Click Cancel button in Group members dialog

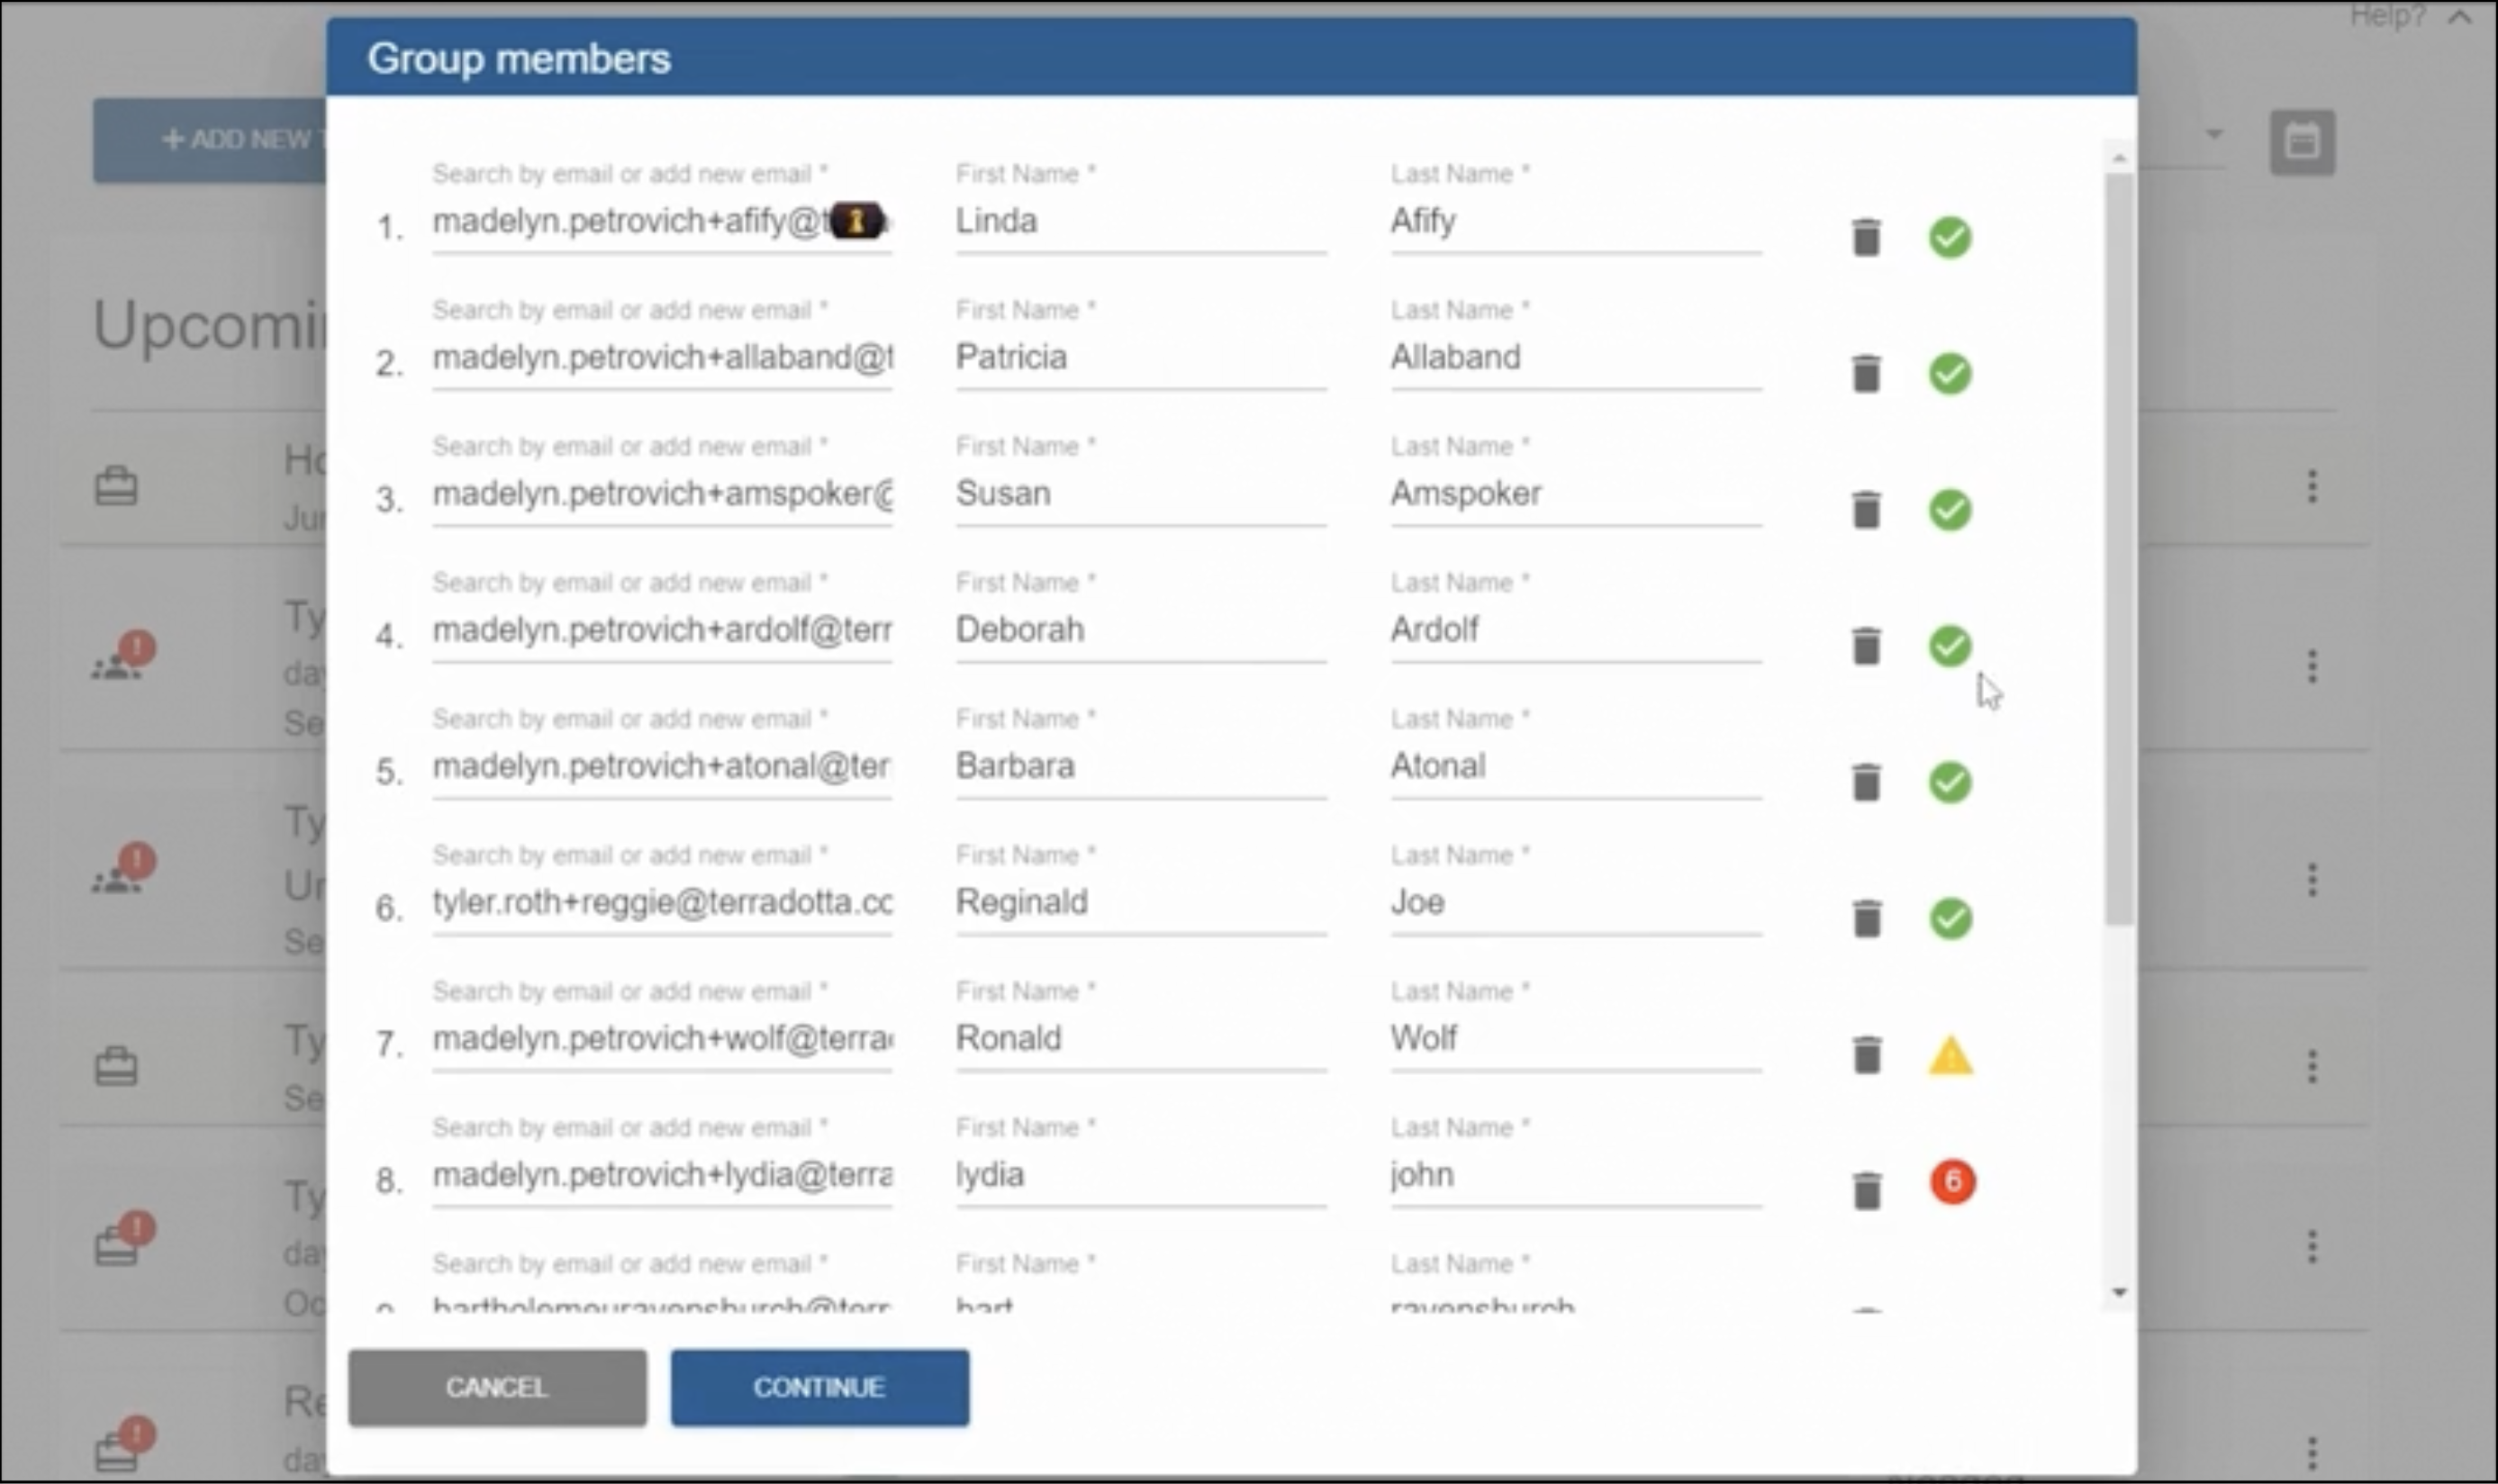coord(497,1387)
